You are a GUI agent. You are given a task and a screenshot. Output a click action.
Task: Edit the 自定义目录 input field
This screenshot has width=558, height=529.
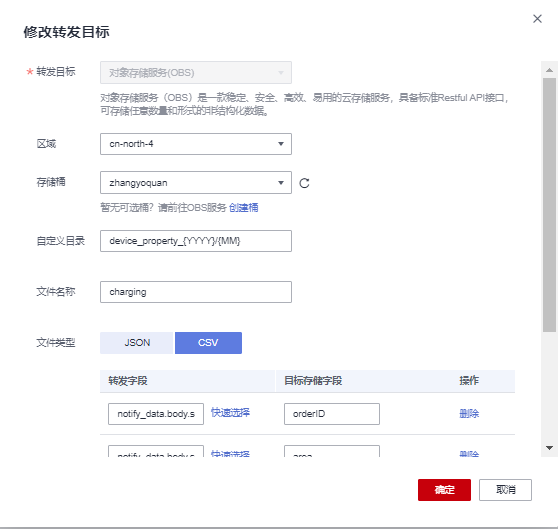(196, 241)
